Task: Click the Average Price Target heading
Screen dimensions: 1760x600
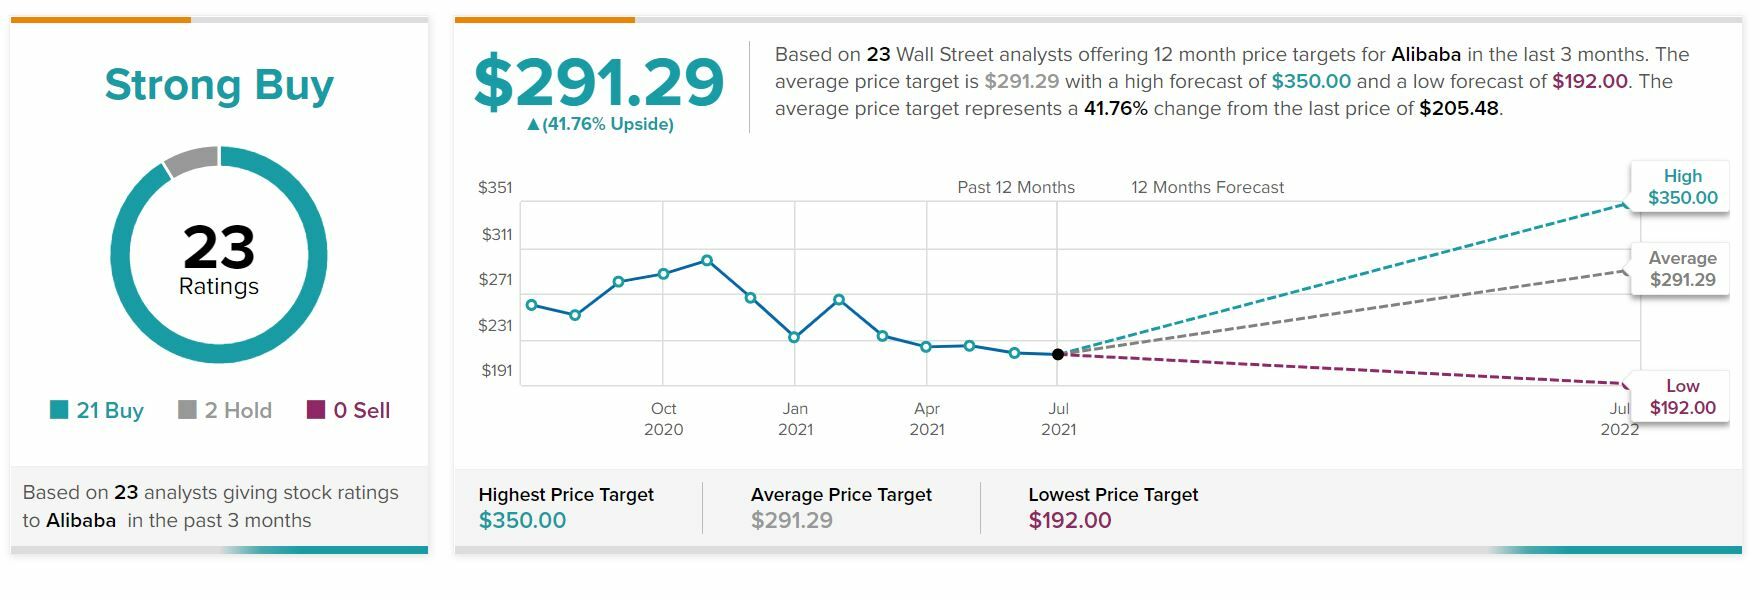Action: [841, 494]
